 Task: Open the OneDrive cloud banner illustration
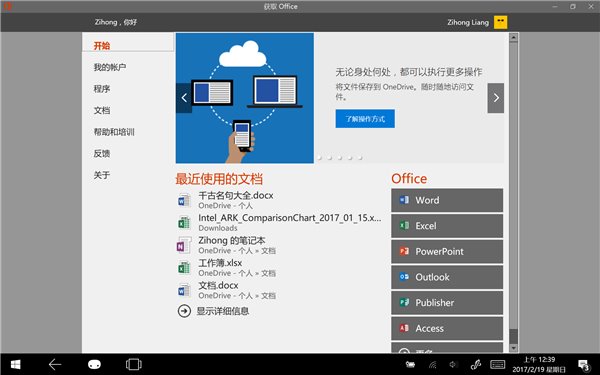[245, 98]
